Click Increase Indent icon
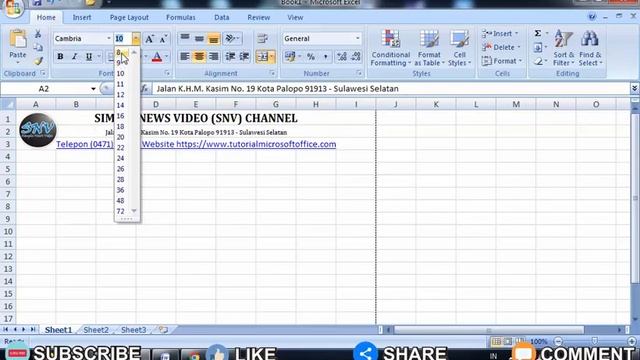The height and width of the screenshot is (360, 640). tap(244, 57)
